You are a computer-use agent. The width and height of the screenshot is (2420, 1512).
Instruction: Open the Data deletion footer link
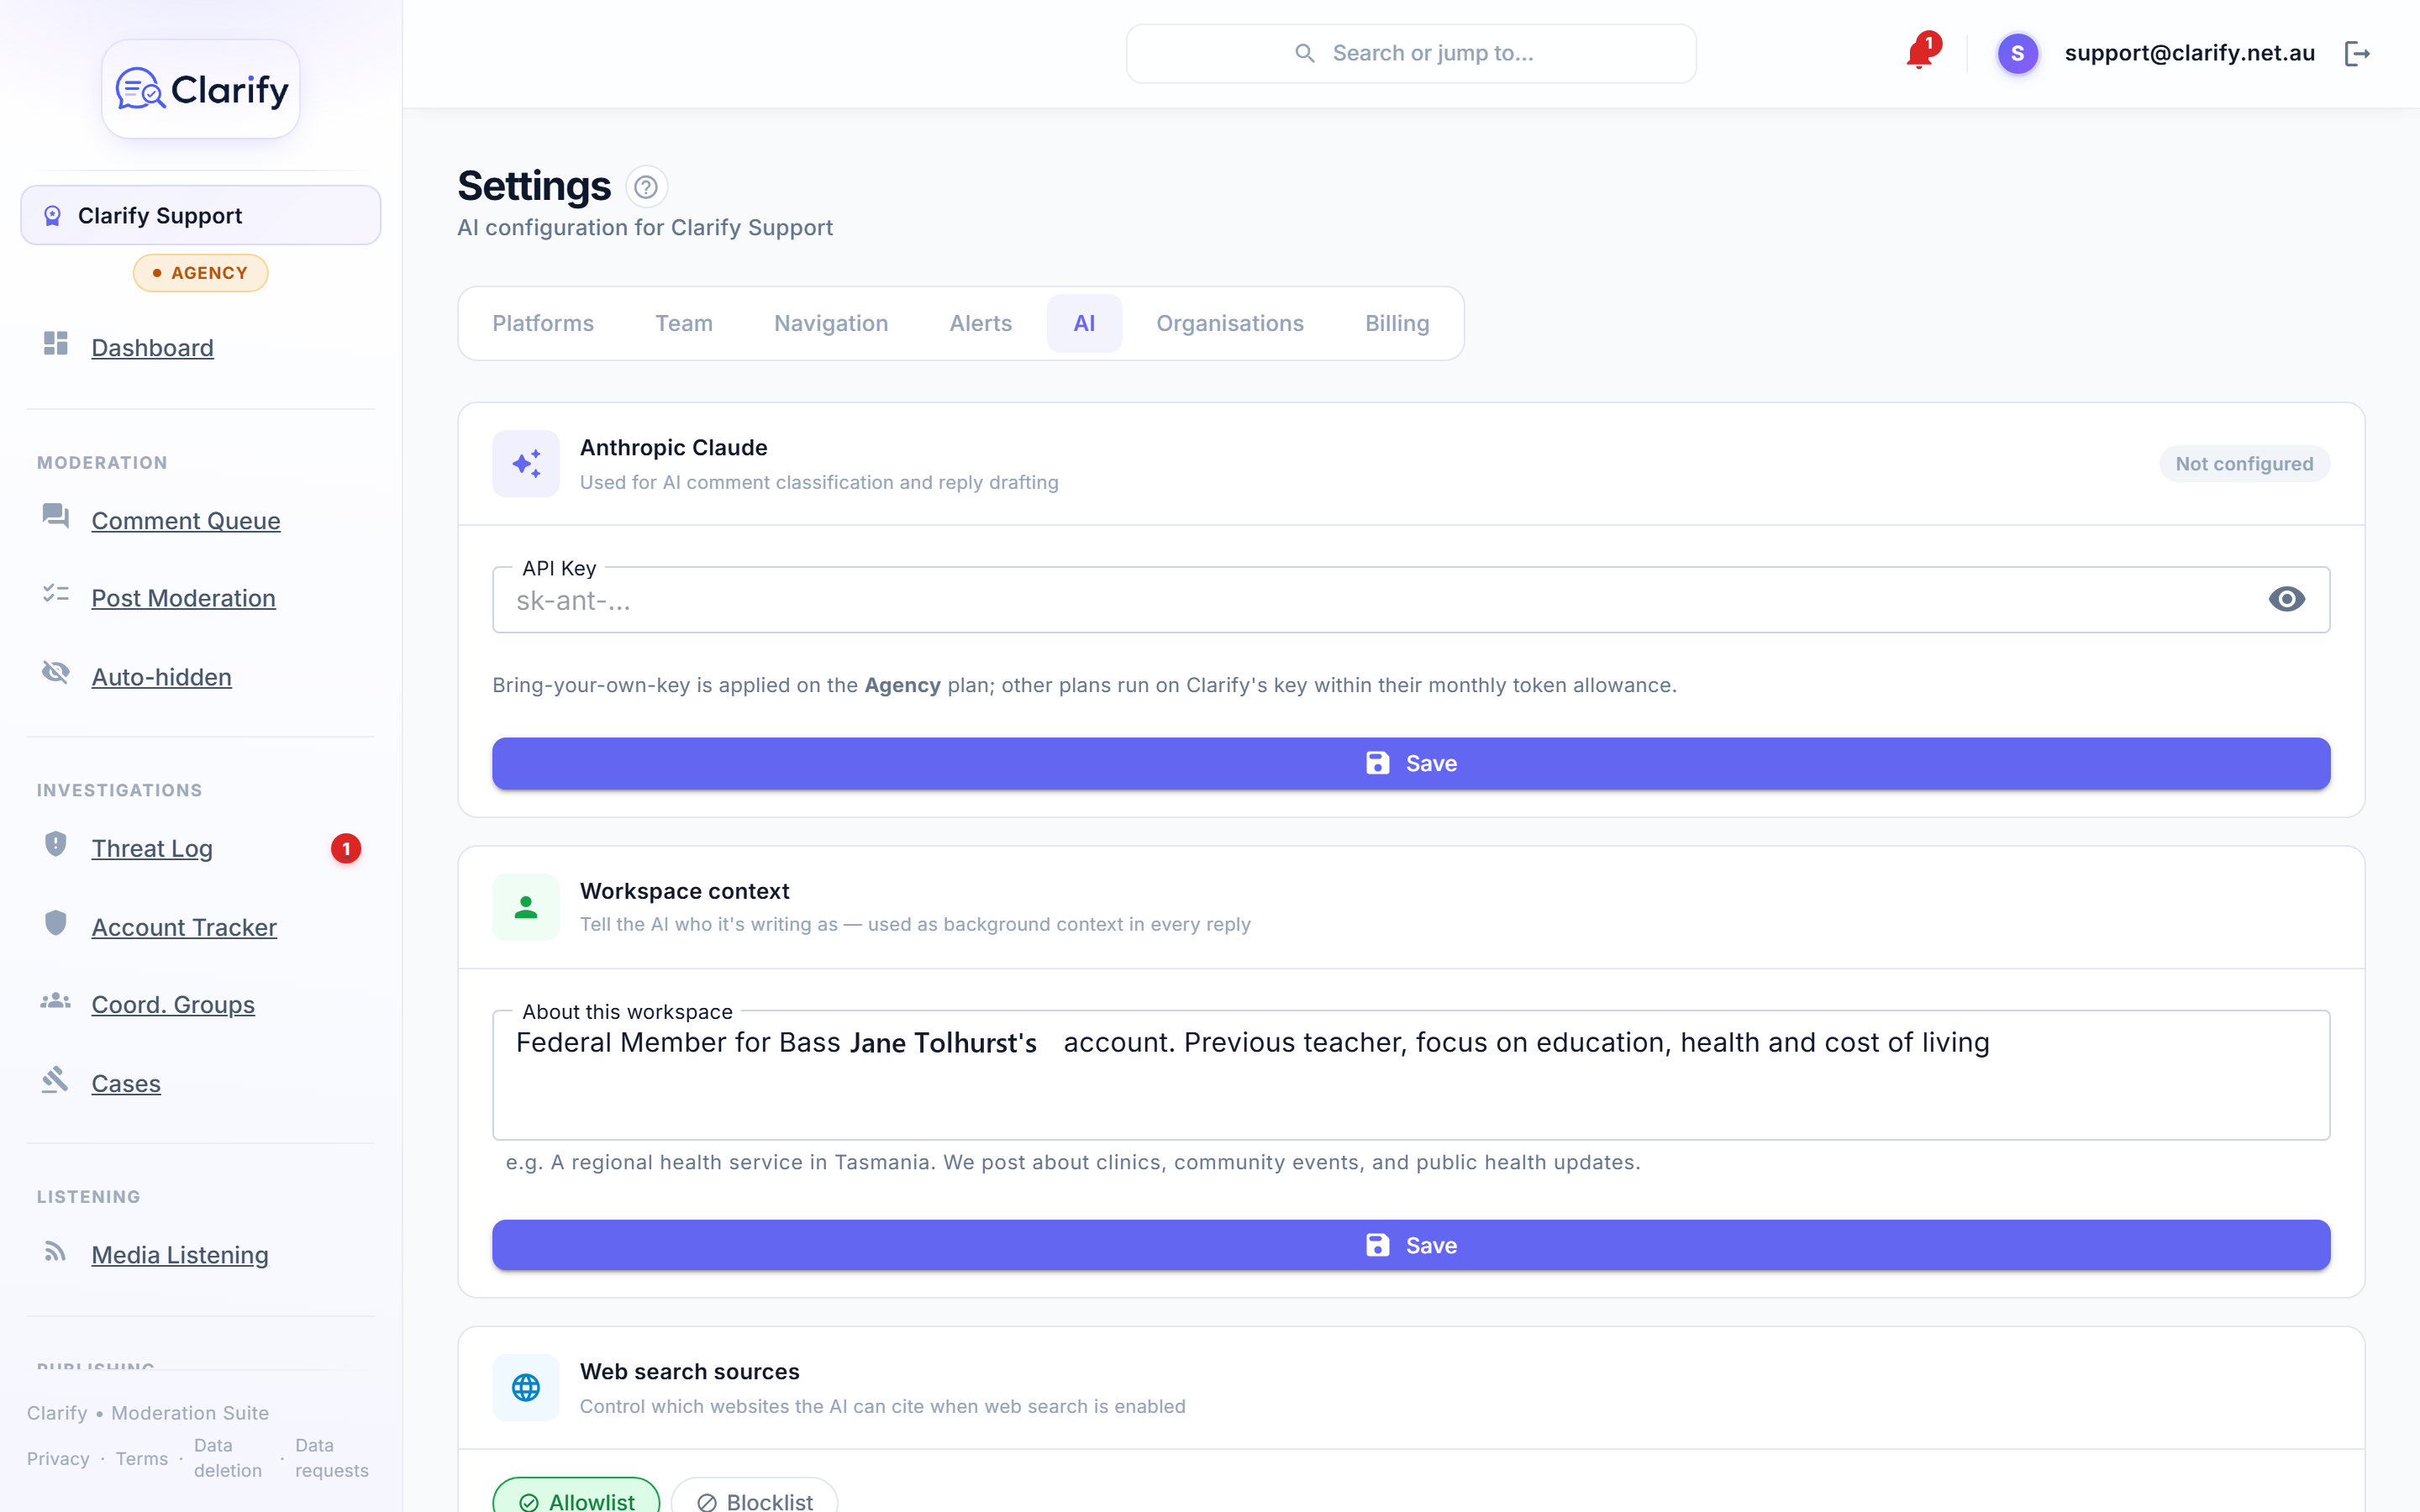(x=228, y=1458)
